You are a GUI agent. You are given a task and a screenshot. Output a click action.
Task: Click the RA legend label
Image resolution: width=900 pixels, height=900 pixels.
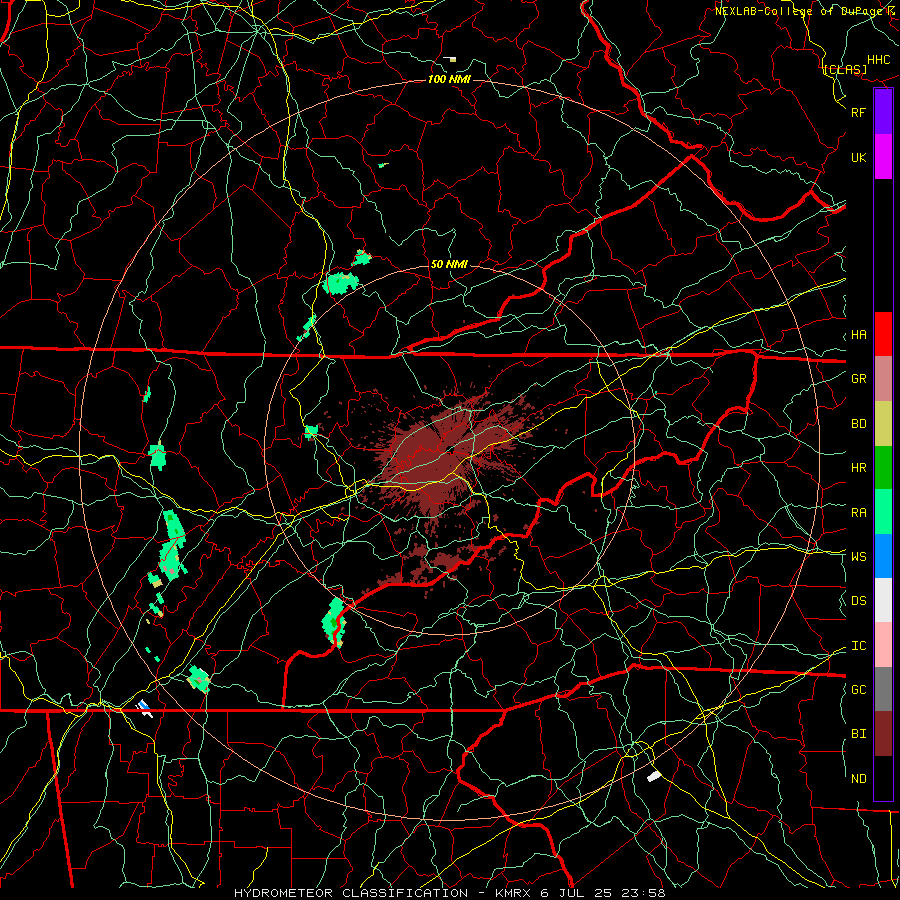[859, 513]
